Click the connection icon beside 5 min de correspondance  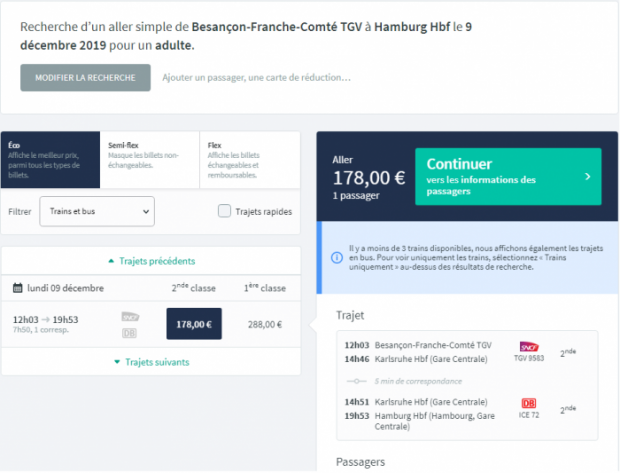pos(357,381)
